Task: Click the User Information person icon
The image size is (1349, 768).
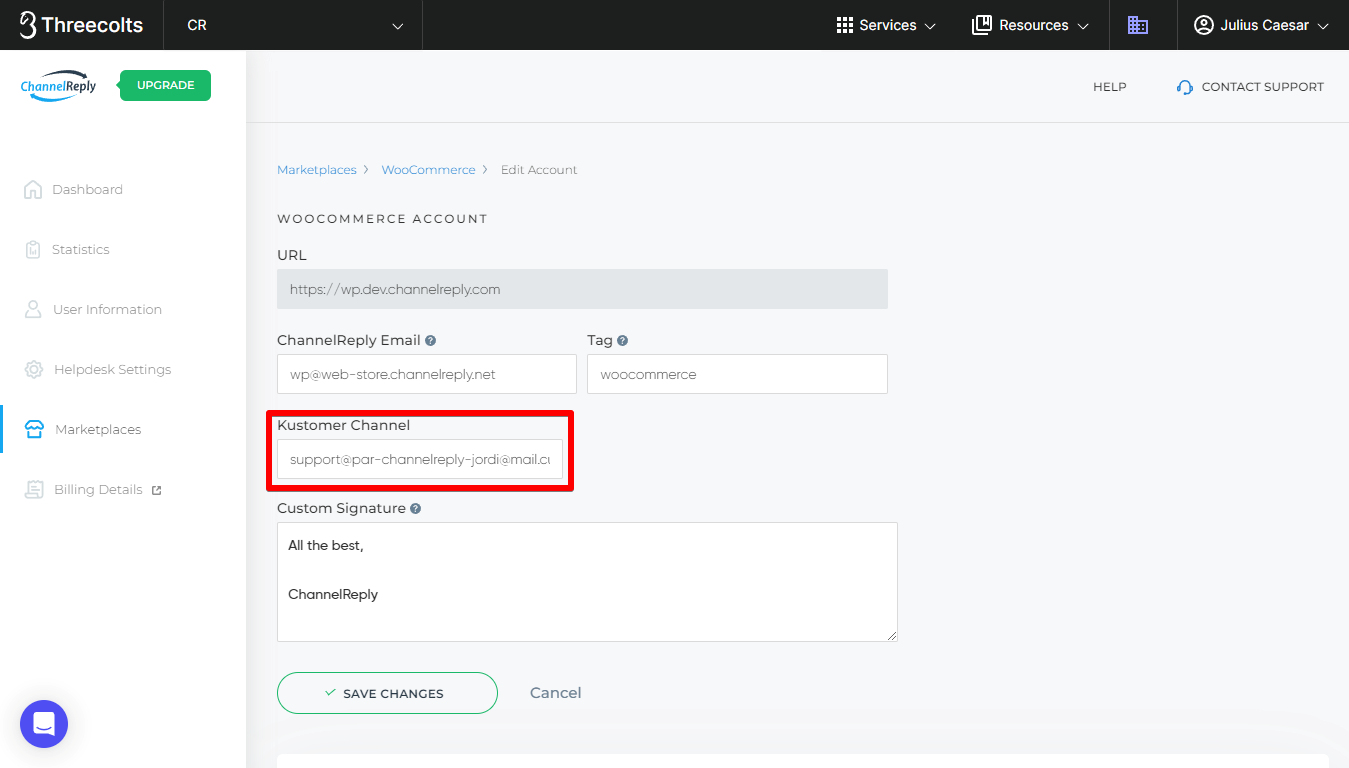Action: pyautogui.click(x=33, y=309)
